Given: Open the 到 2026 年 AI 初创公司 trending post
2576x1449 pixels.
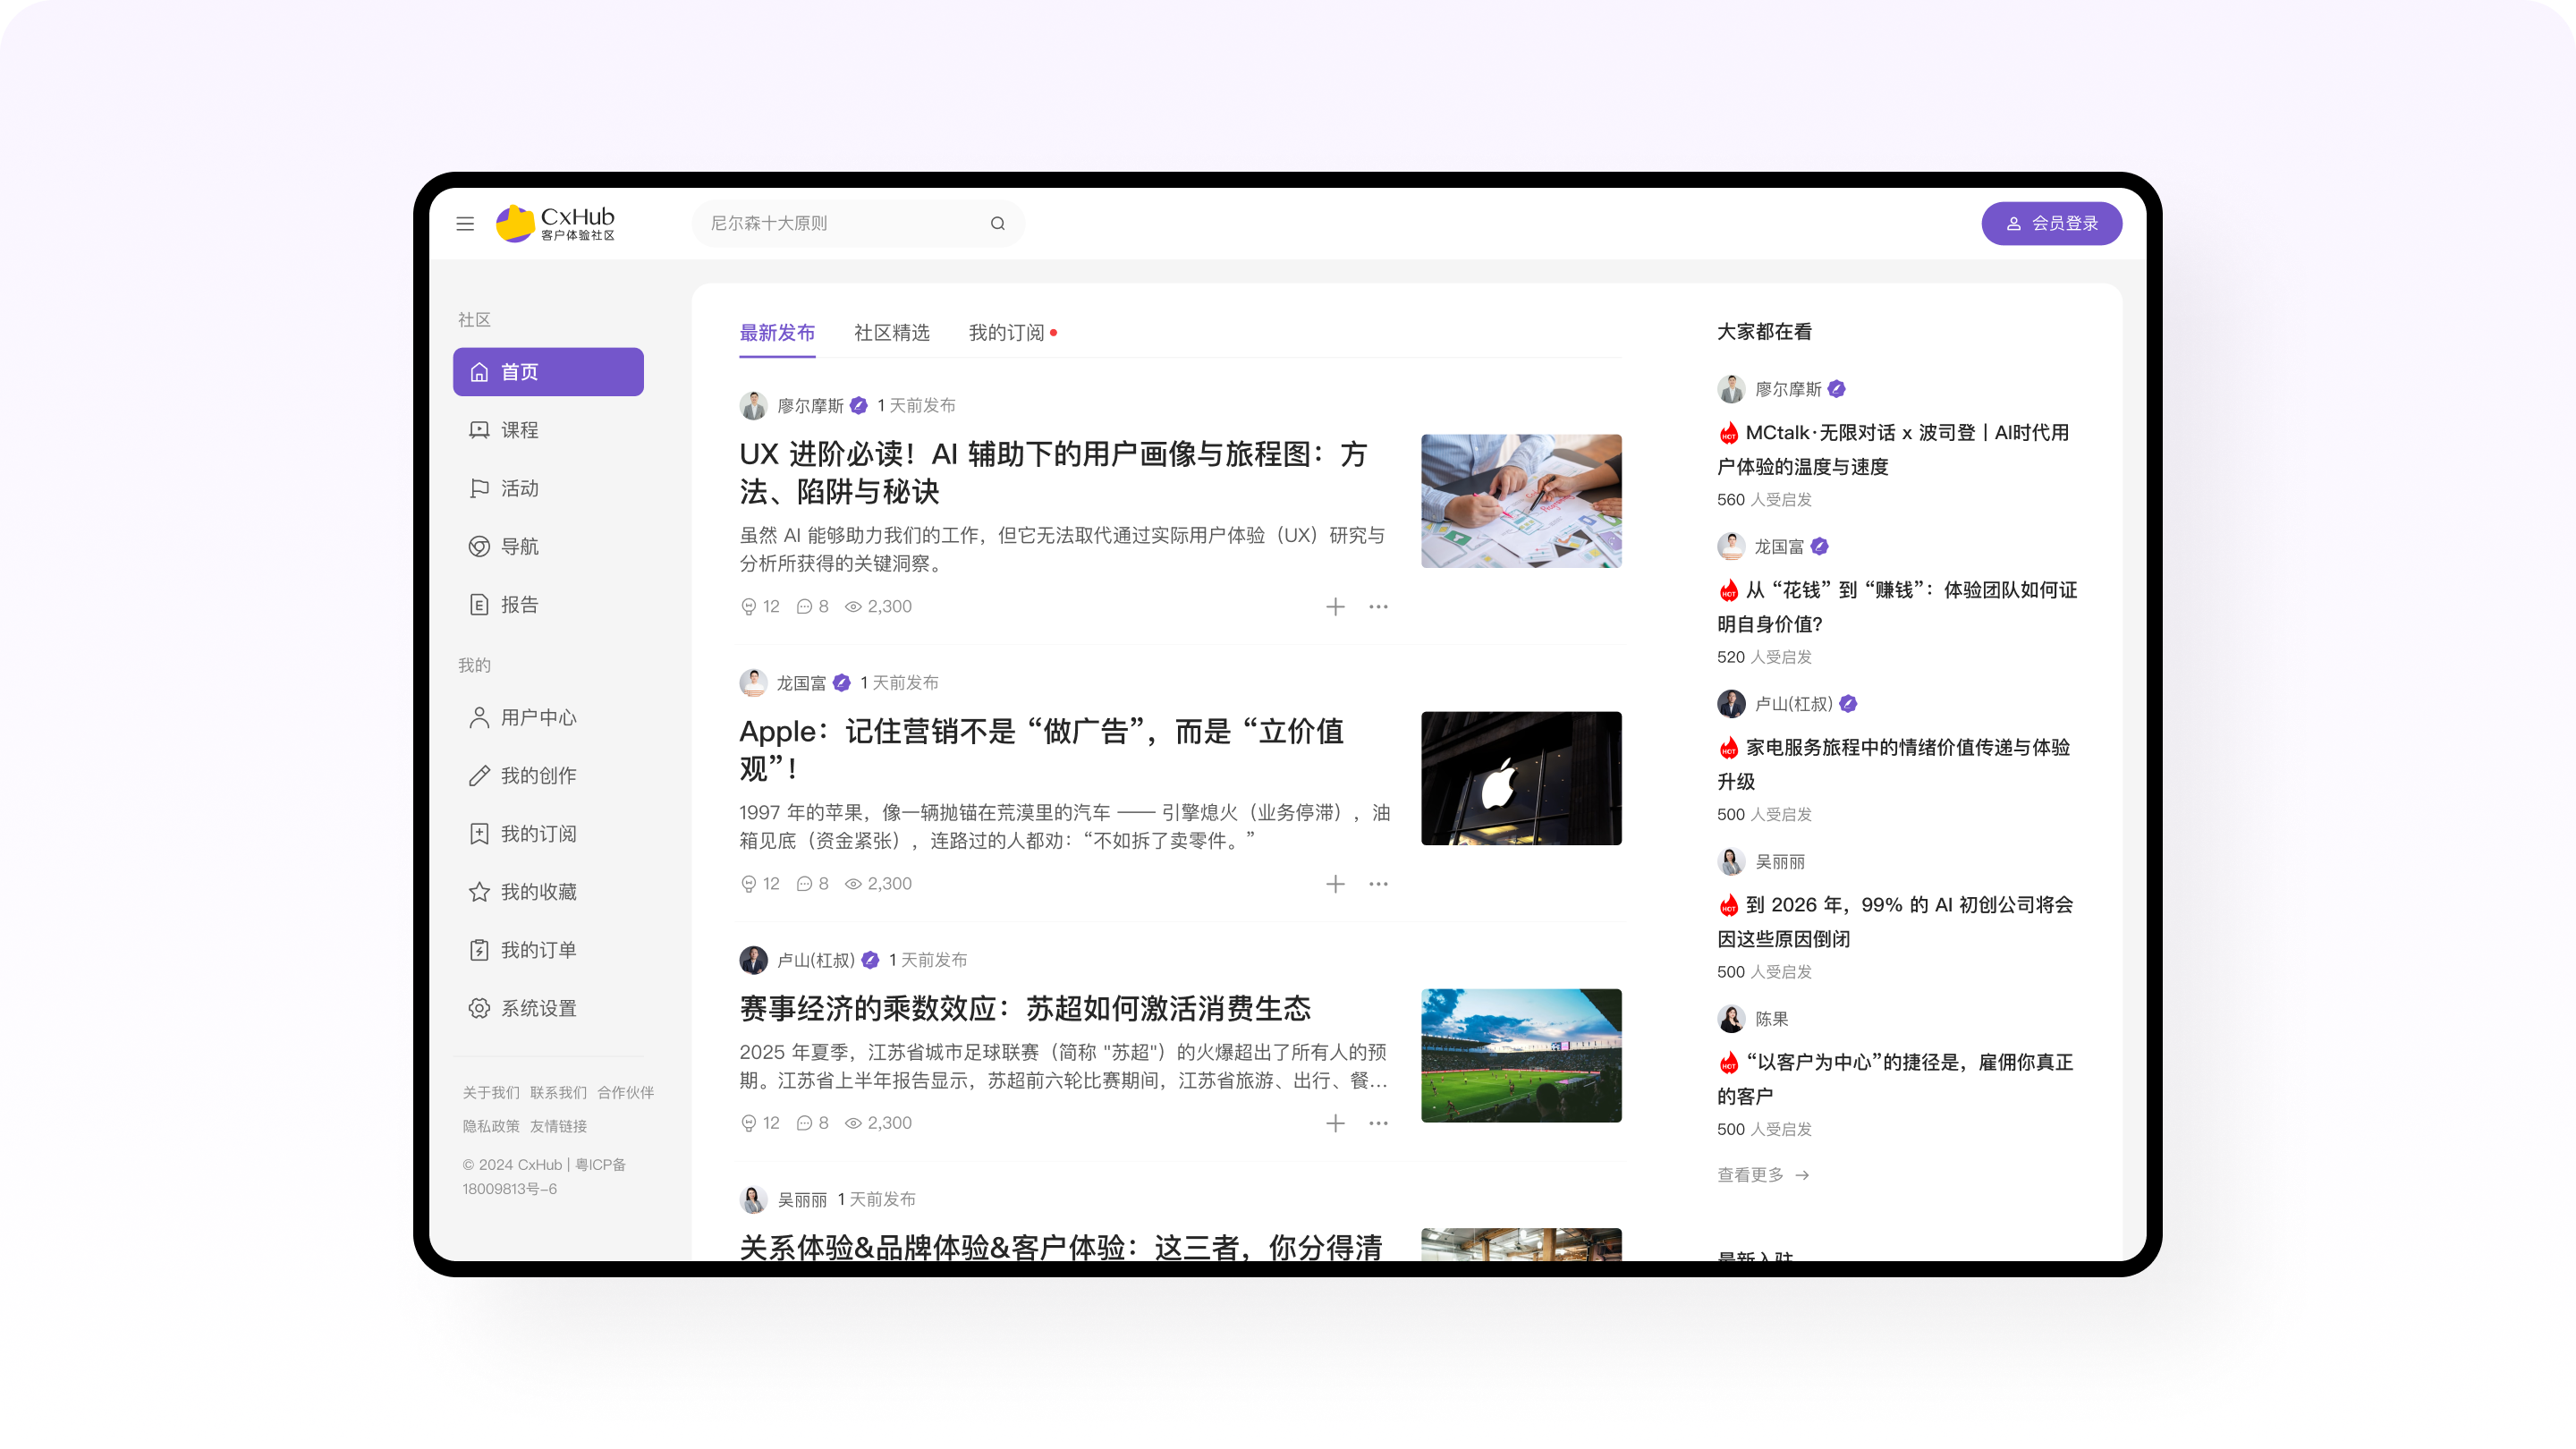Looking at the screenshot, I should click(x=1895, y=921).
